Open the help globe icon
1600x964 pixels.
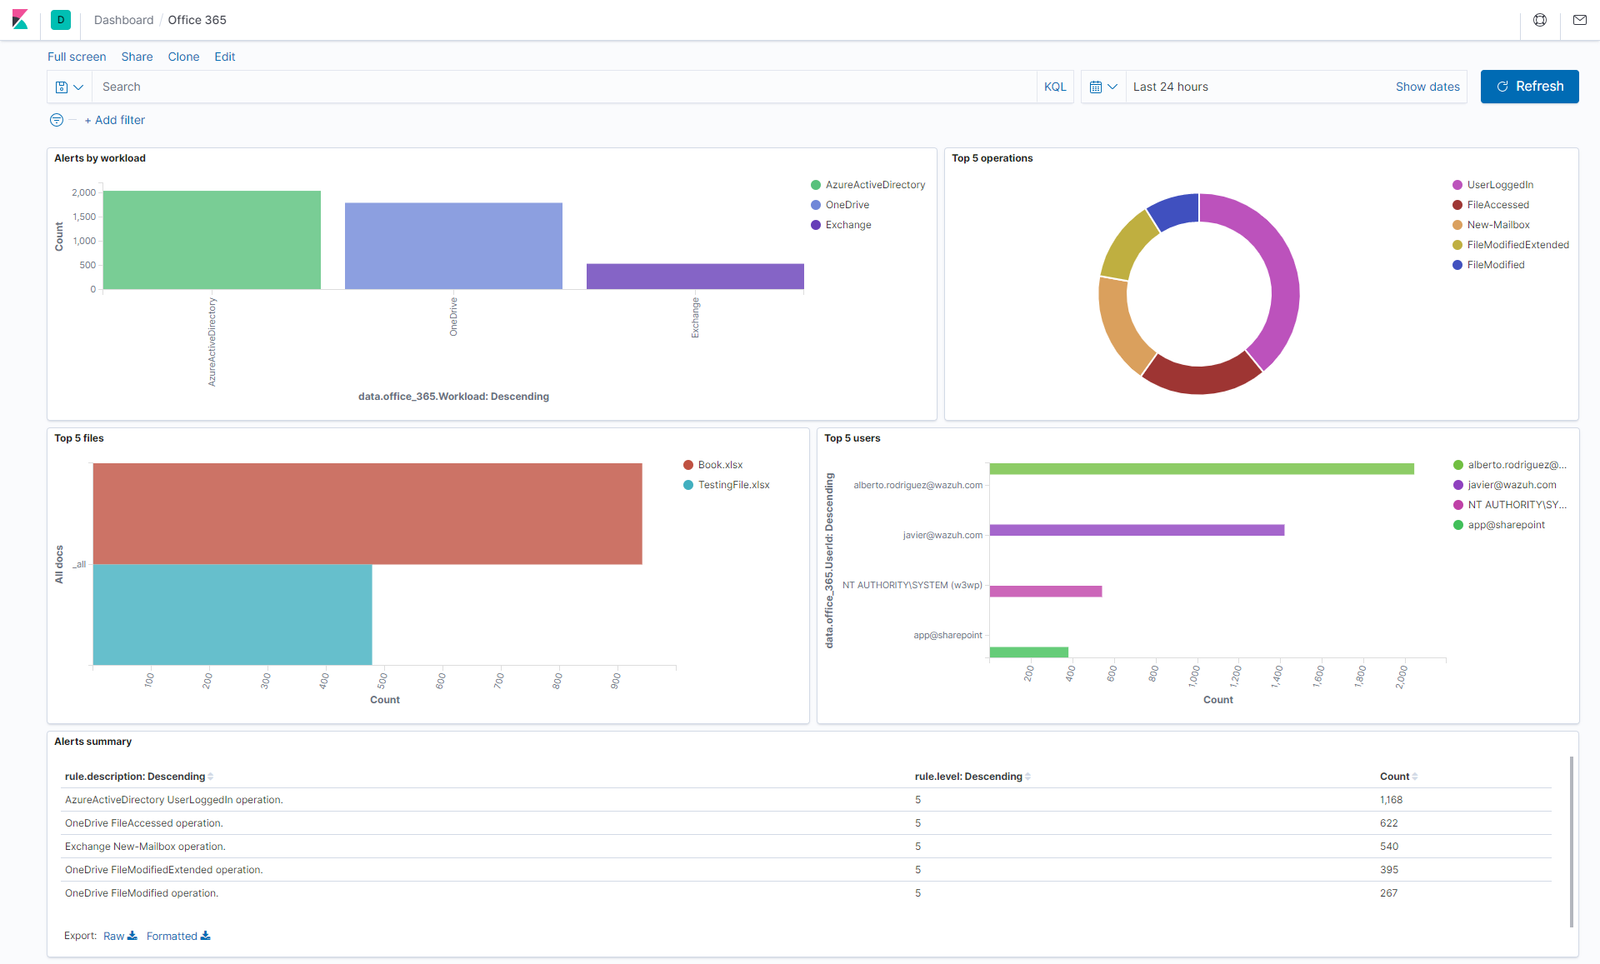pyautogui.click(x=1540, y=20)
